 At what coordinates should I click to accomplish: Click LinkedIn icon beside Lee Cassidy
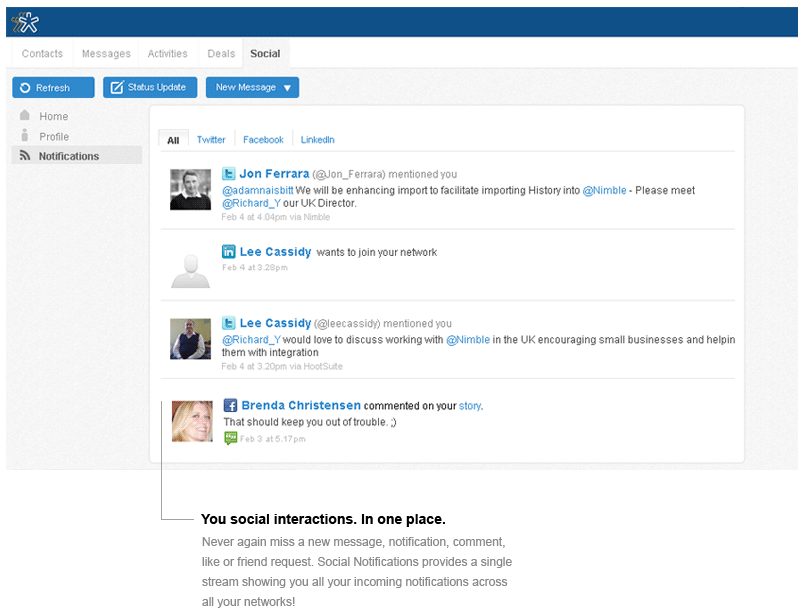[x=229, y=252]
